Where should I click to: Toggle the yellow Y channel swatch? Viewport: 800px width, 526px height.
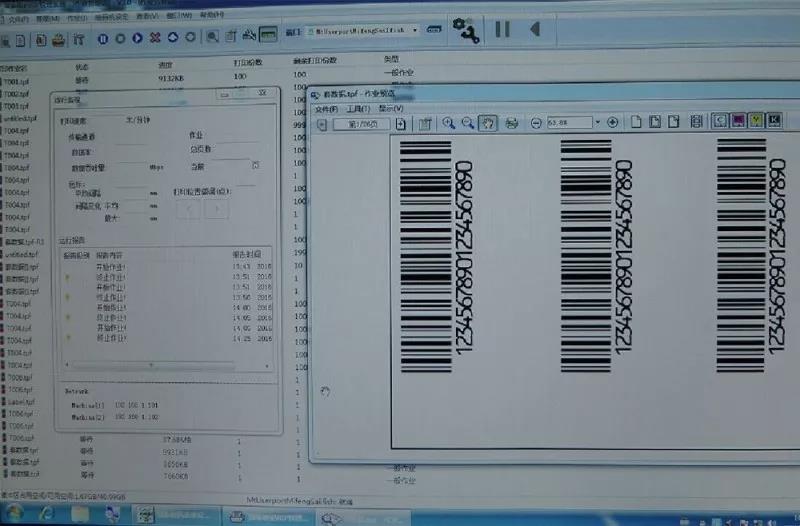756,121
